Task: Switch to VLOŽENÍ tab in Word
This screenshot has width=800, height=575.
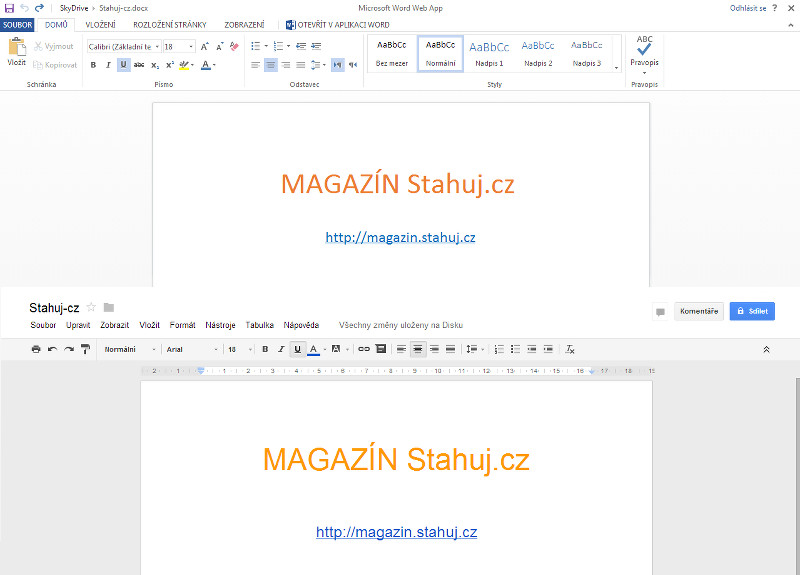Action: click(x=101, y=25)
